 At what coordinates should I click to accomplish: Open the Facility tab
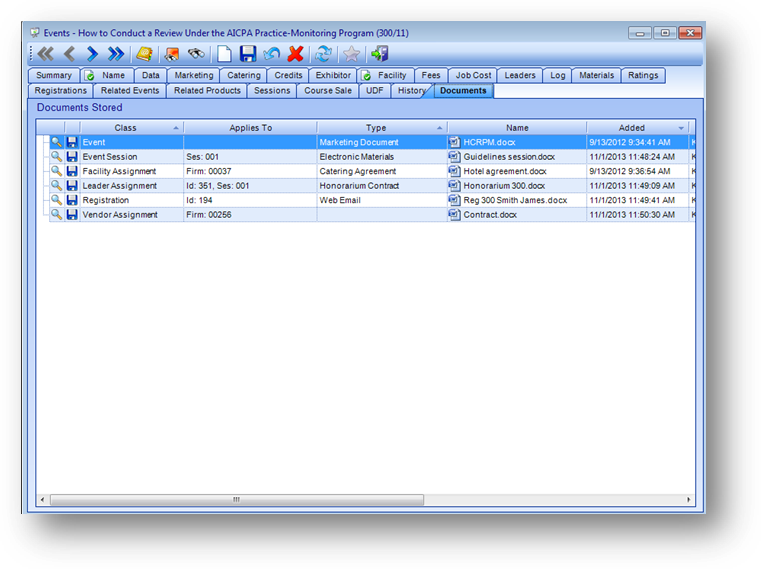click(386, 75)
